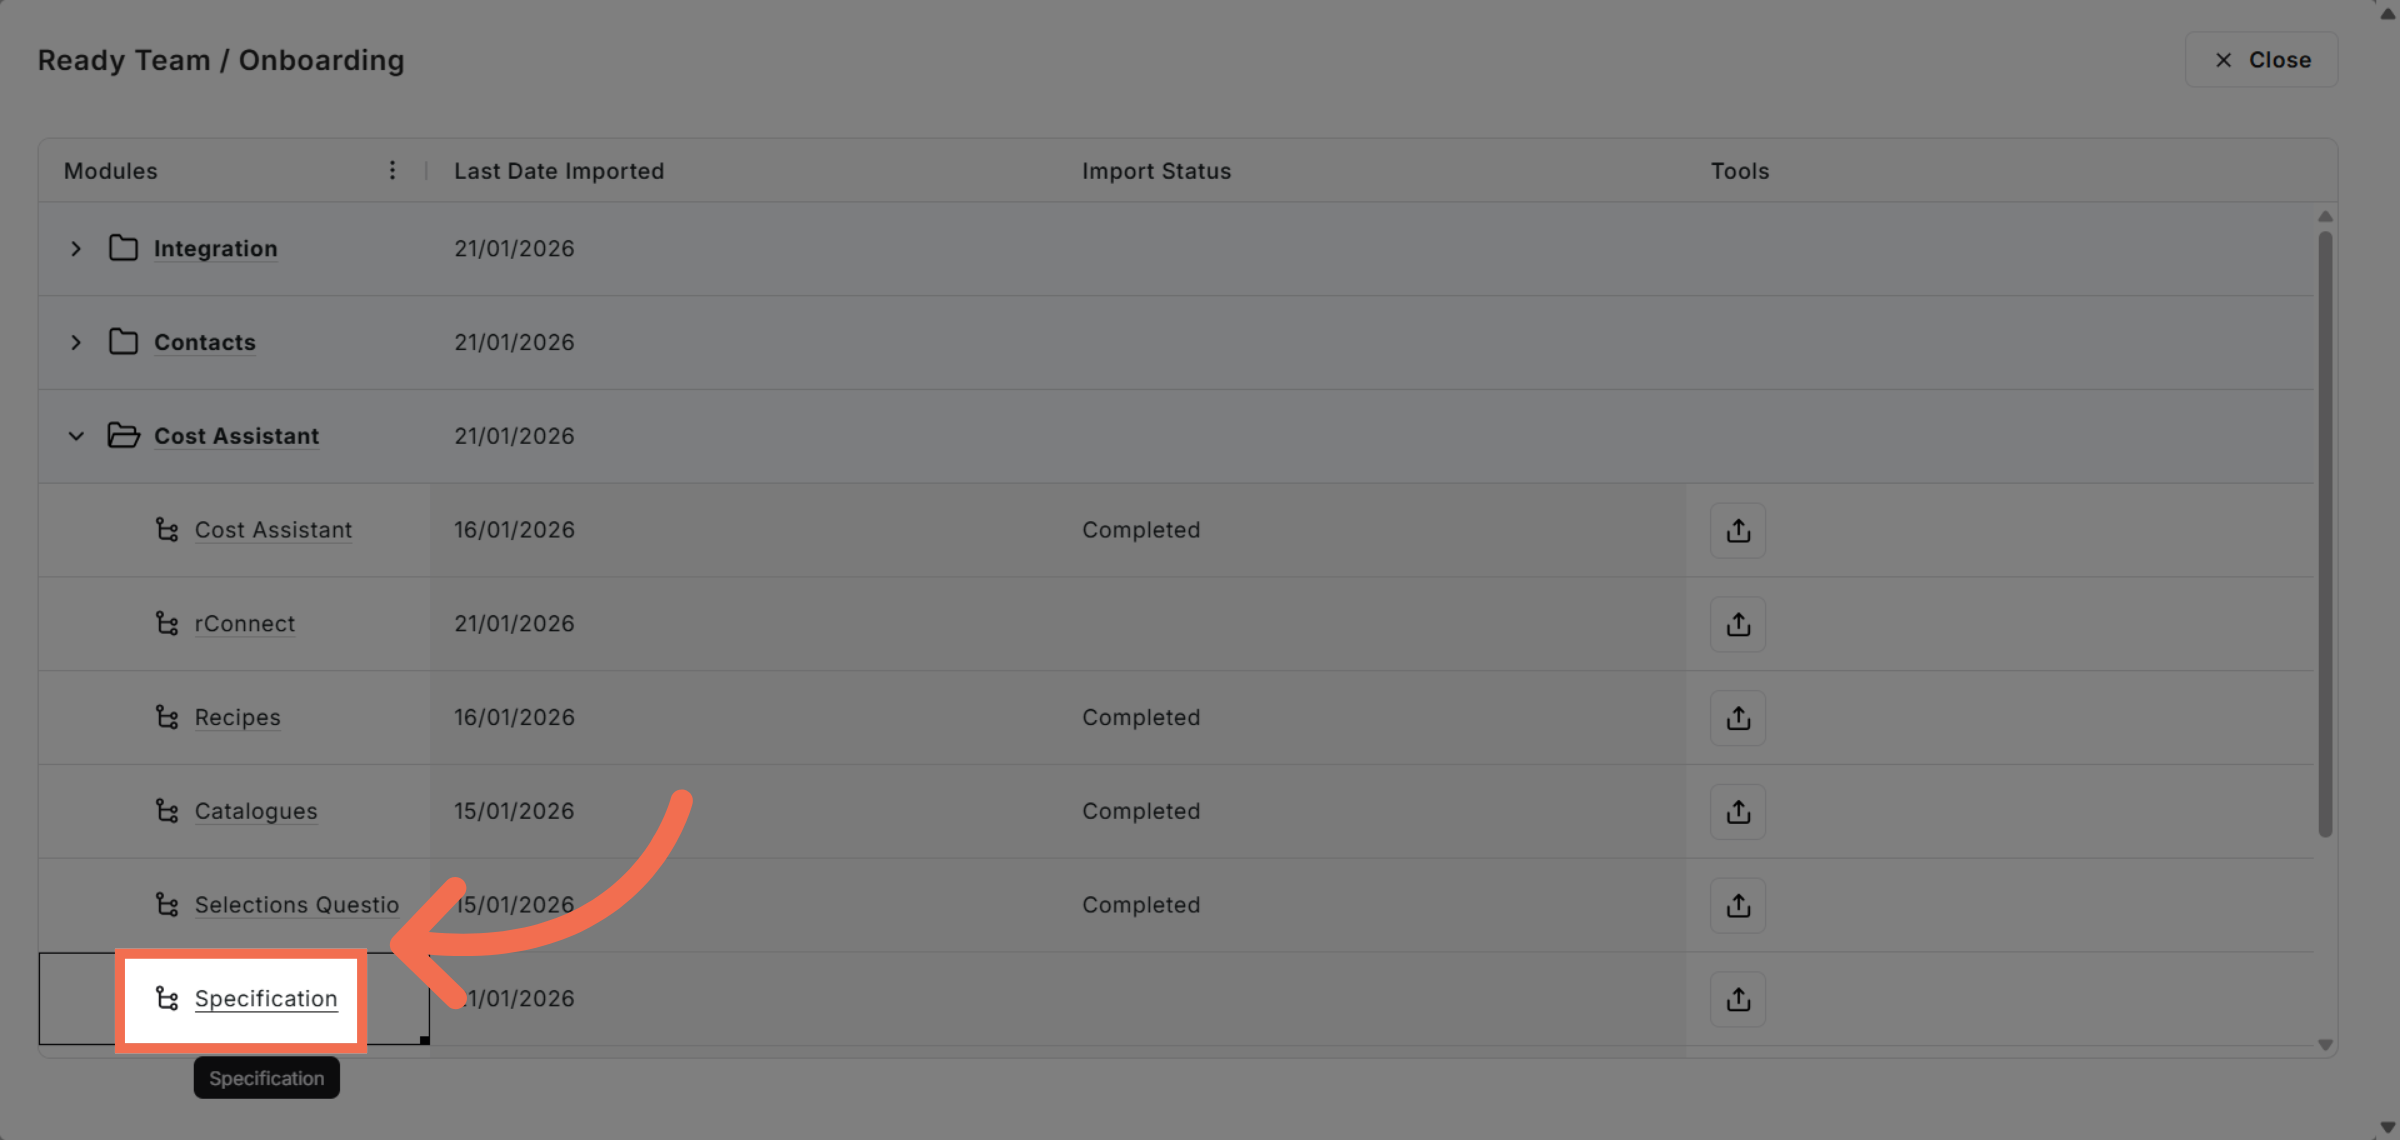2400x1140 pixels.
Task: Export the Recipes module
Action: pyautogui.click(x=1737, y=717)
